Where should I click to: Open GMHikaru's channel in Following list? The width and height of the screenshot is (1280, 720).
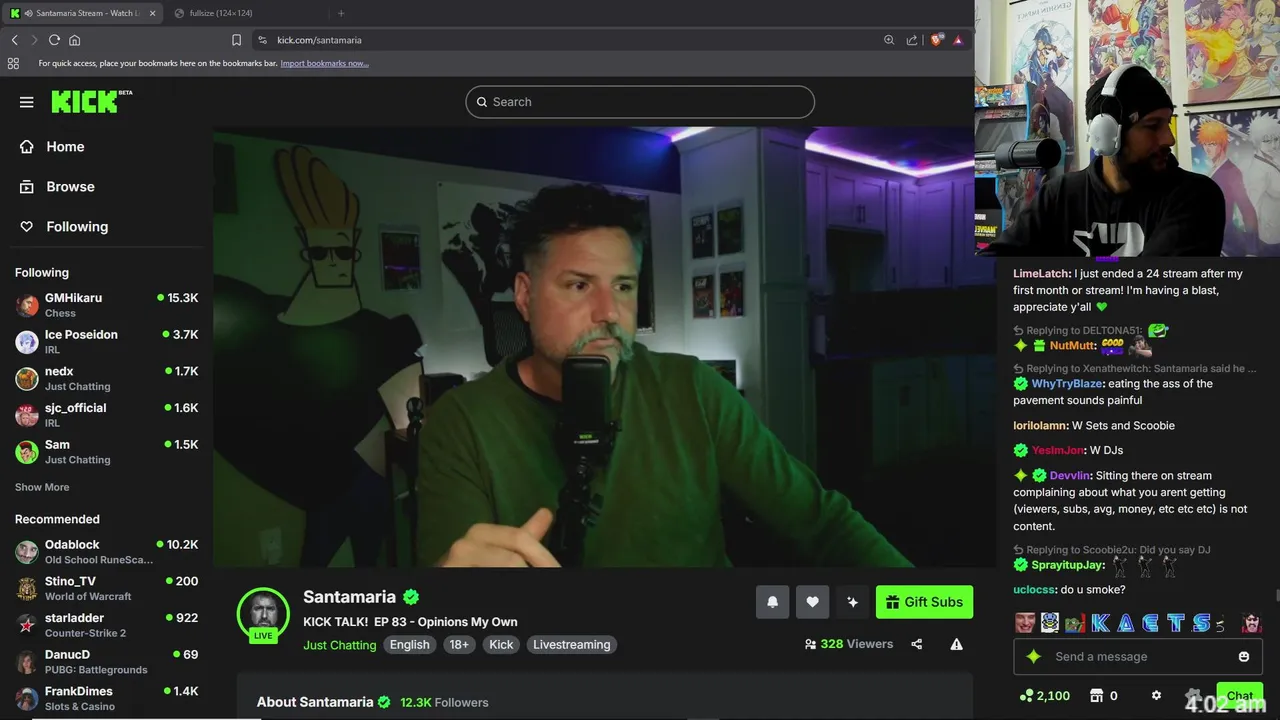coord(107,305)
